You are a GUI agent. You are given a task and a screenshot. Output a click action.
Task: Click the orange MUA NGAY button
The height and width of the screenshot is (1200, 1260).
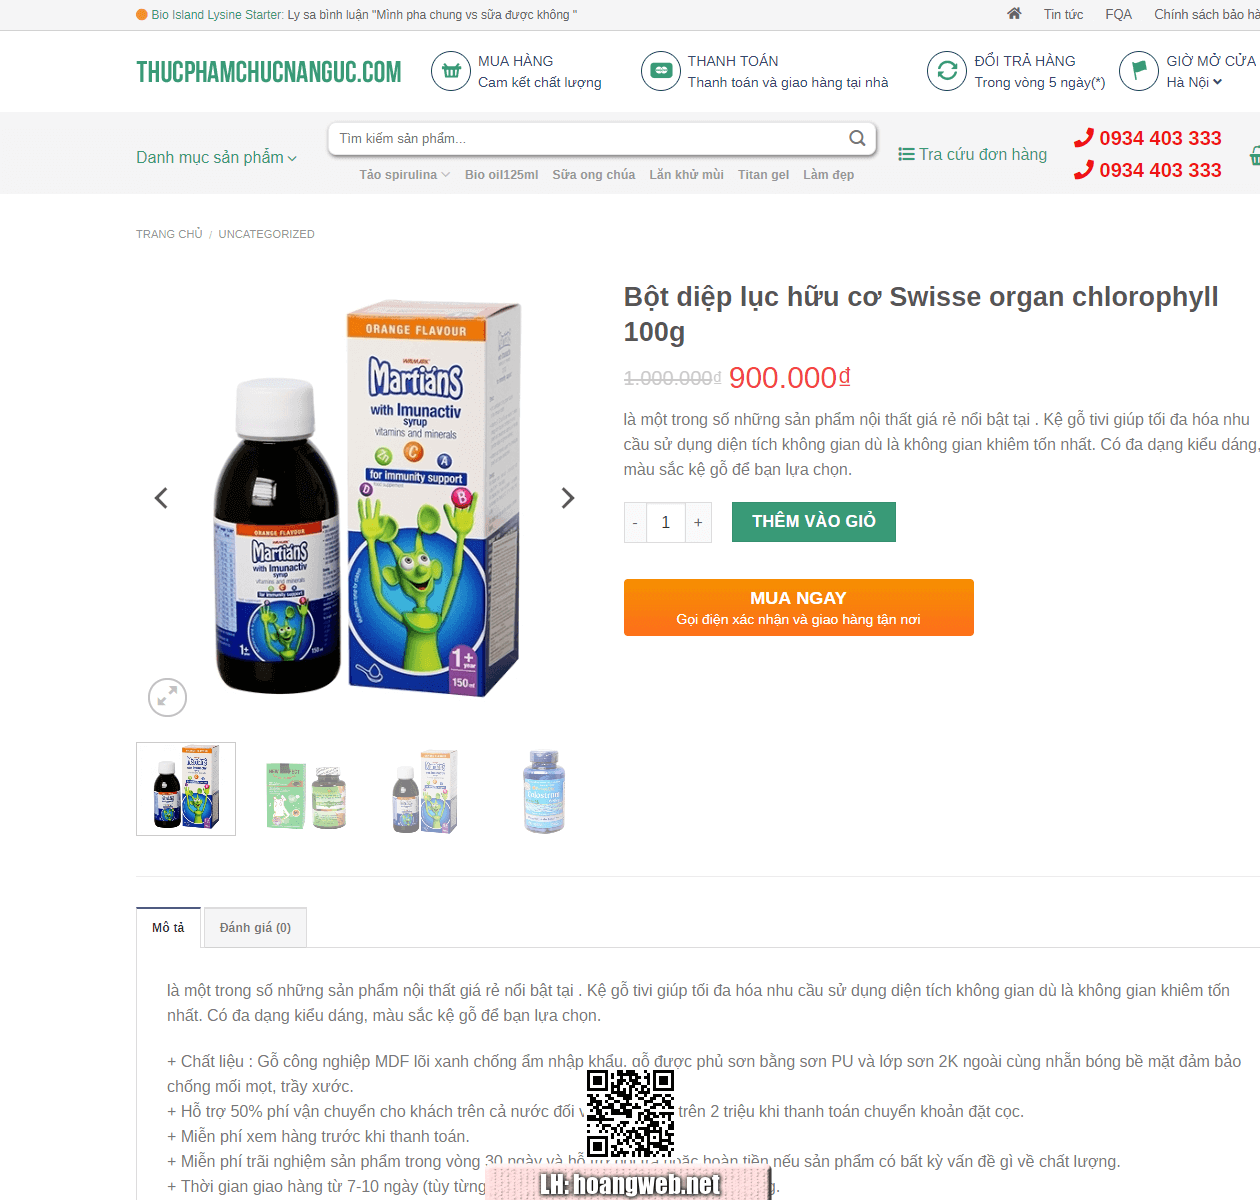799,607
